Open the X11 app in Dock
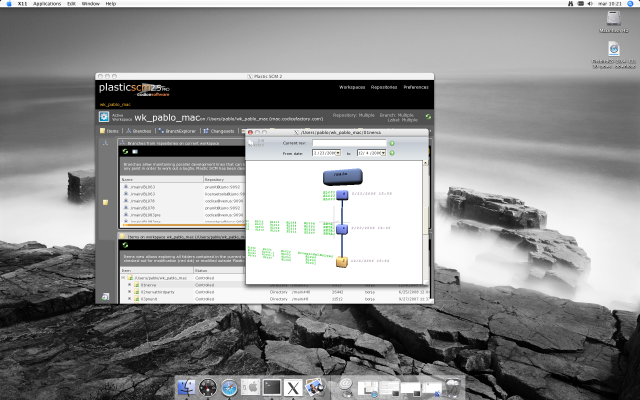640x400 pixels. (293, 387)
